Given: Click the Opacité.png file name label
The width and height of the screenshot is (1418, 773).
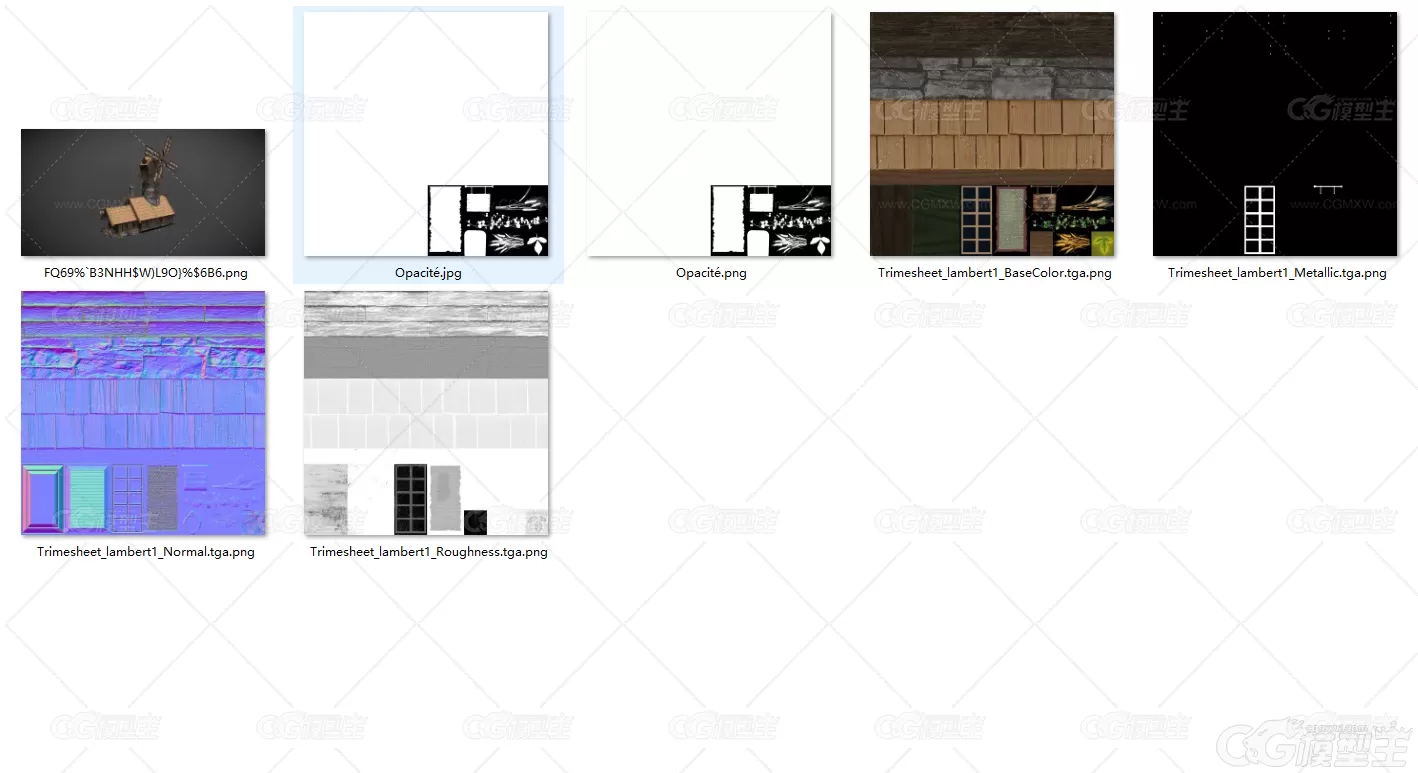Looking at the screenshot, I should 711,272.
